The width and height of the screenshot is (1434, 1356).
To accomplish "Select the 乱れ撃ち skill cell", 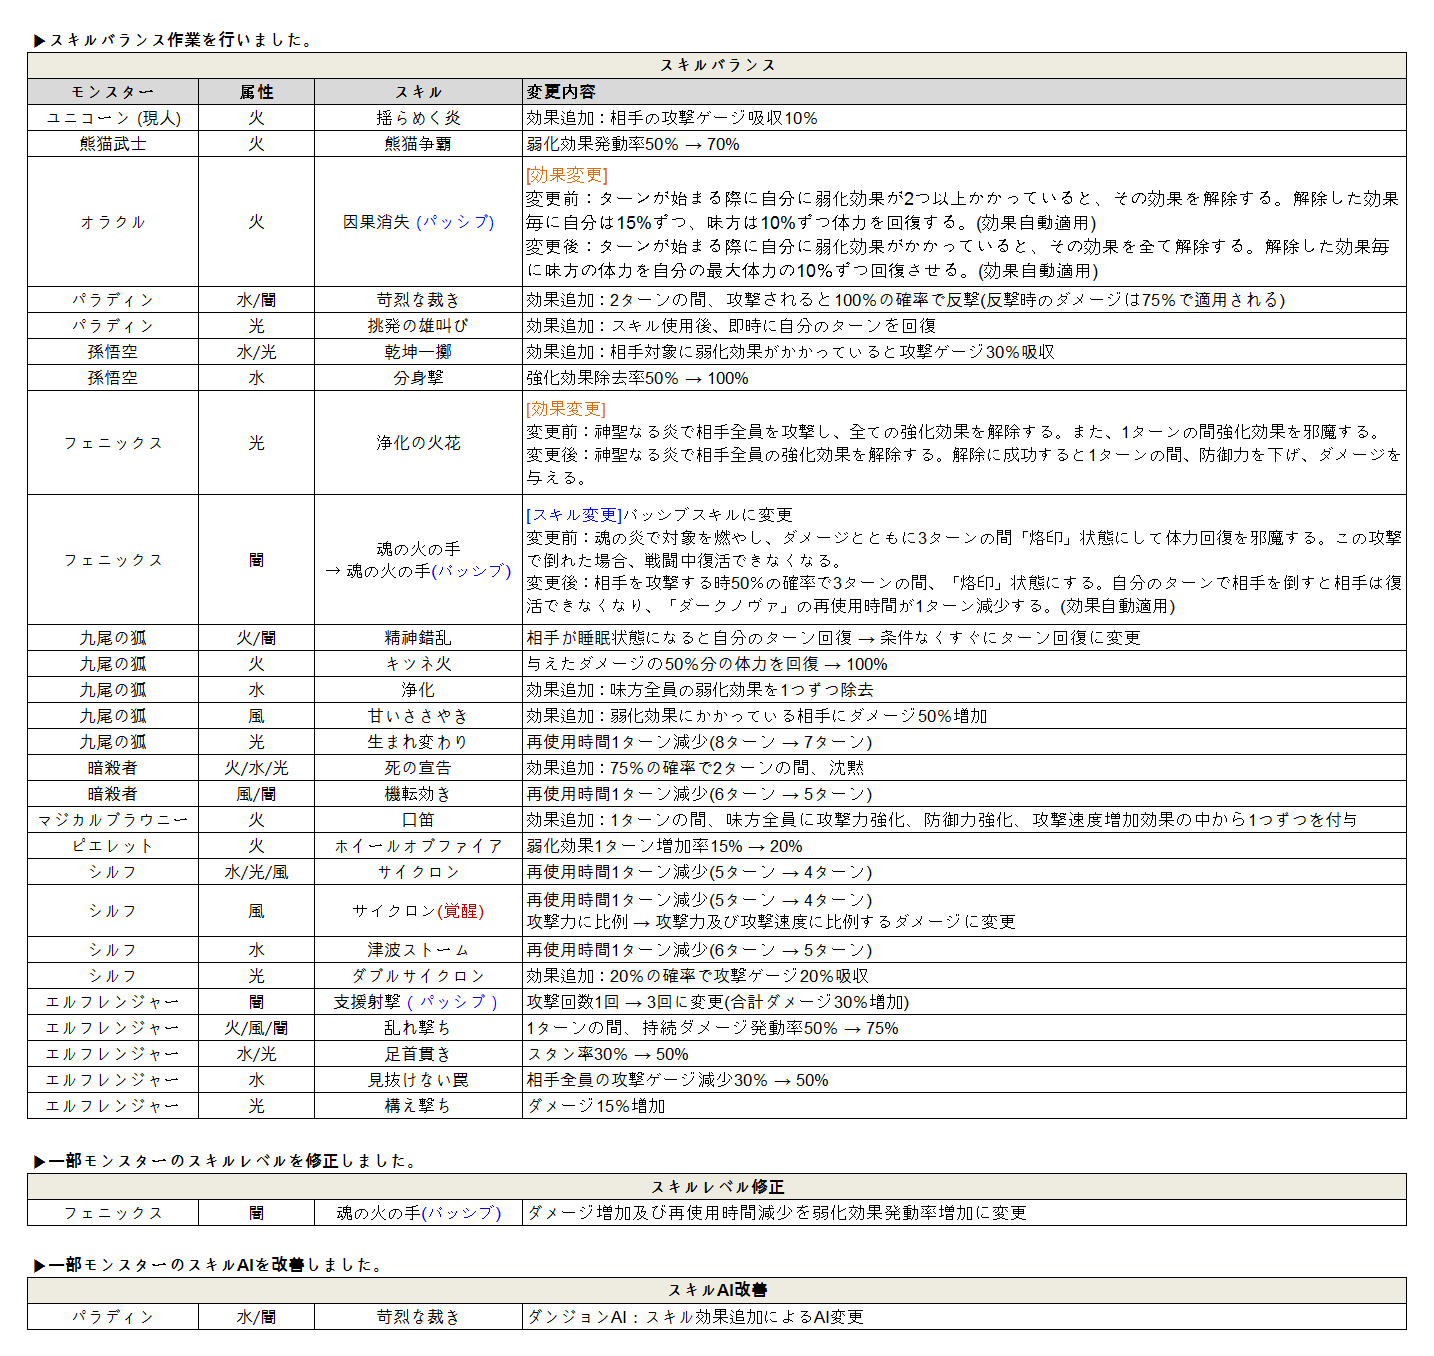I will coord(418,1028).
